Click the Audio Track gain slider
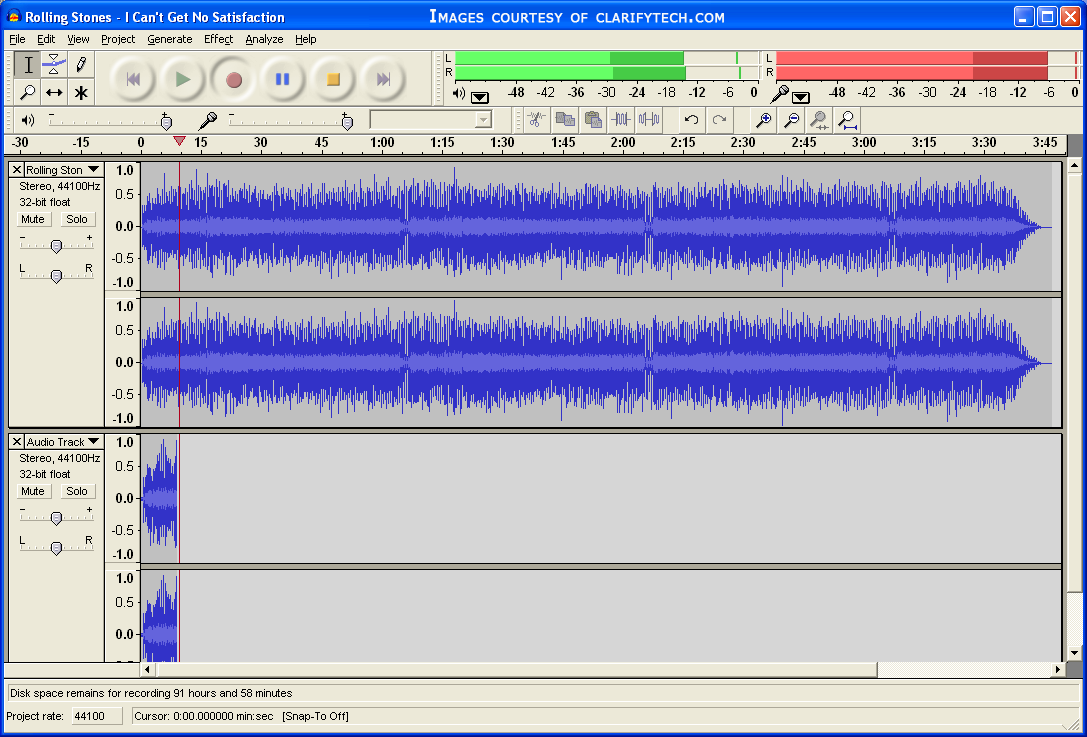Screen dimensions: 1087x737 coord(56,518)
